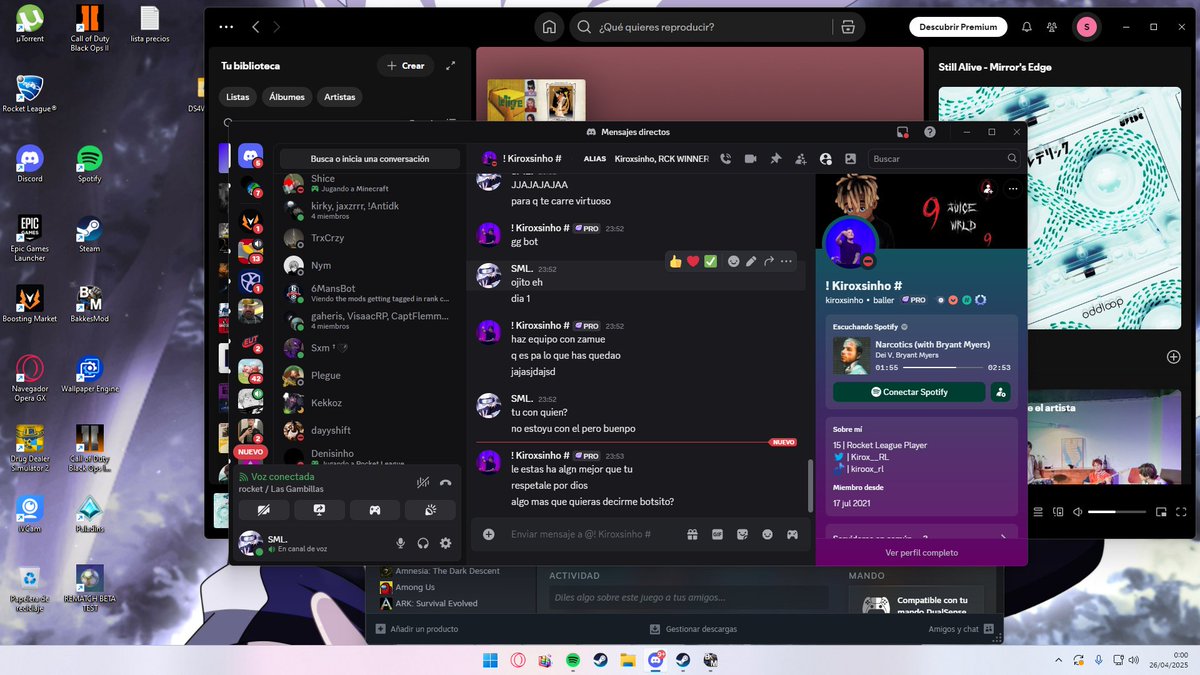Viewport: 1200px width, 675px height.
Task: Show hidden system tray icons chevron
Action: click(x=1059, y=660)
